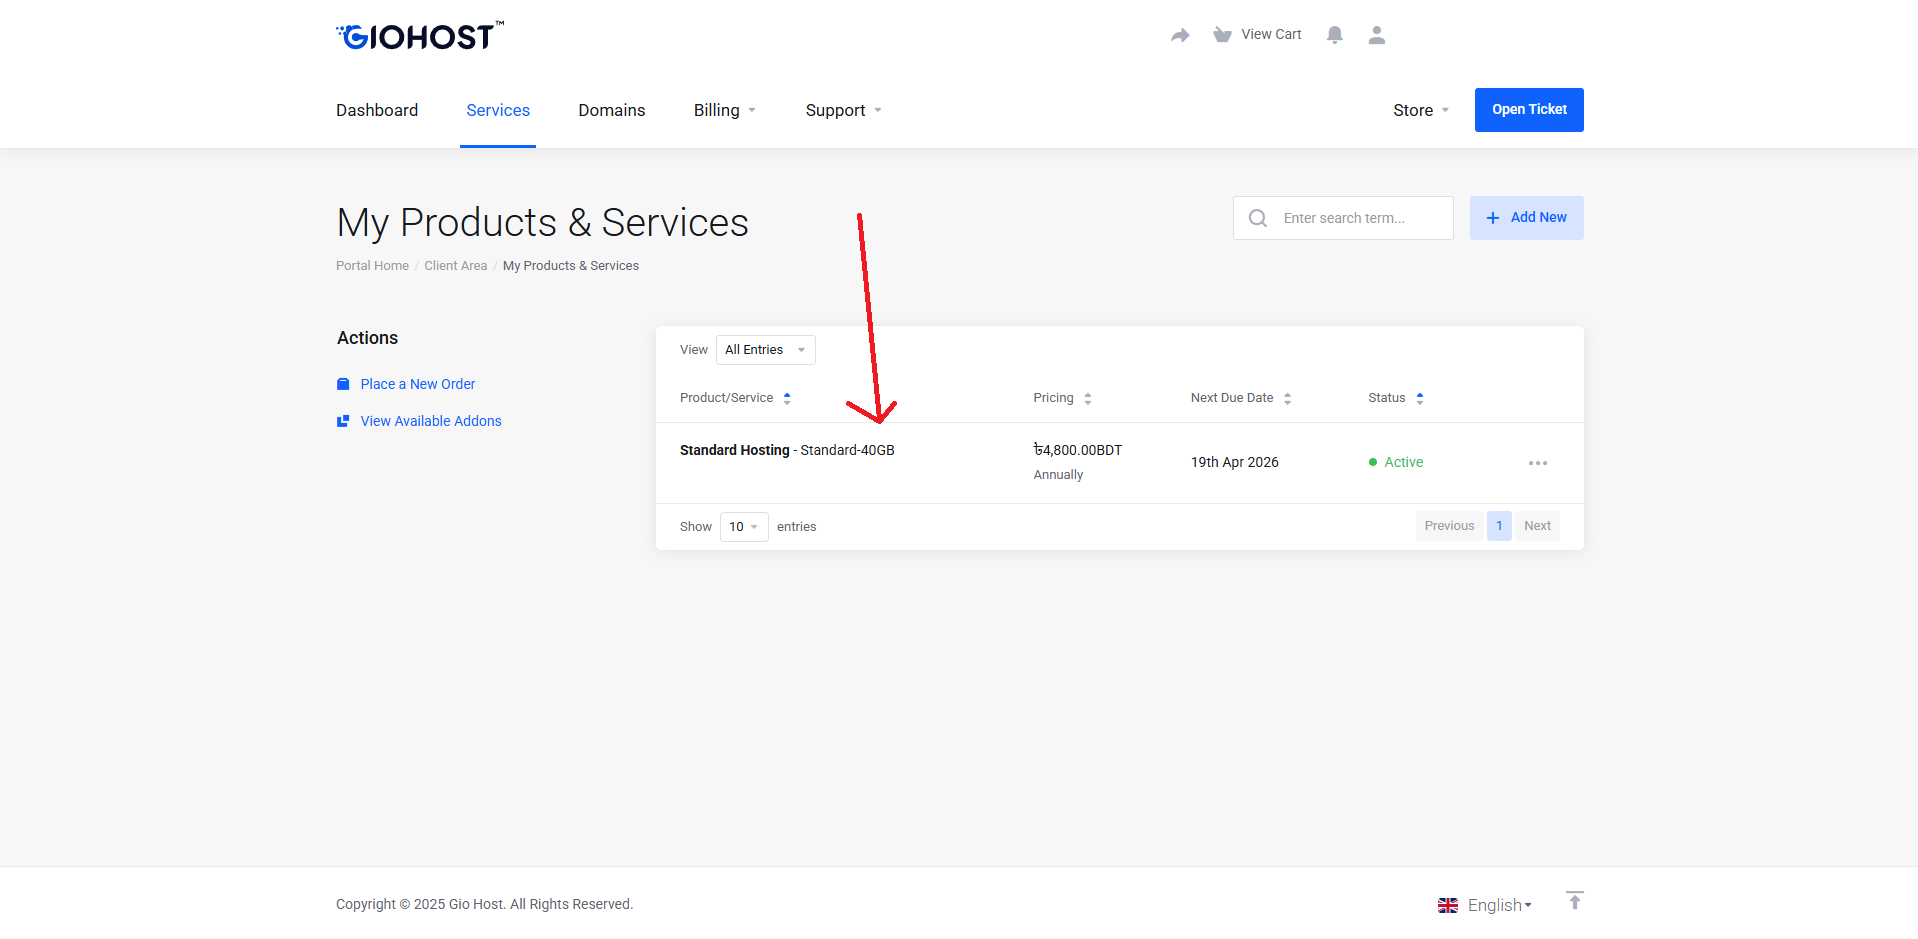1918x939 pixels.
Task: Open the row's three-dot actions menu
Action: [1538, 463]
